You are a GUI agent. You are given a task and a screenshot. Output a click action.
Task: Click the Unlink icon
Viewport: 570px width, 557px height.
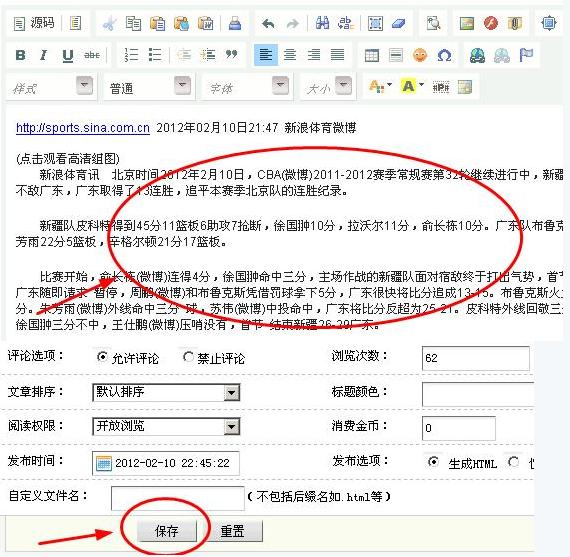coord(502,56)
